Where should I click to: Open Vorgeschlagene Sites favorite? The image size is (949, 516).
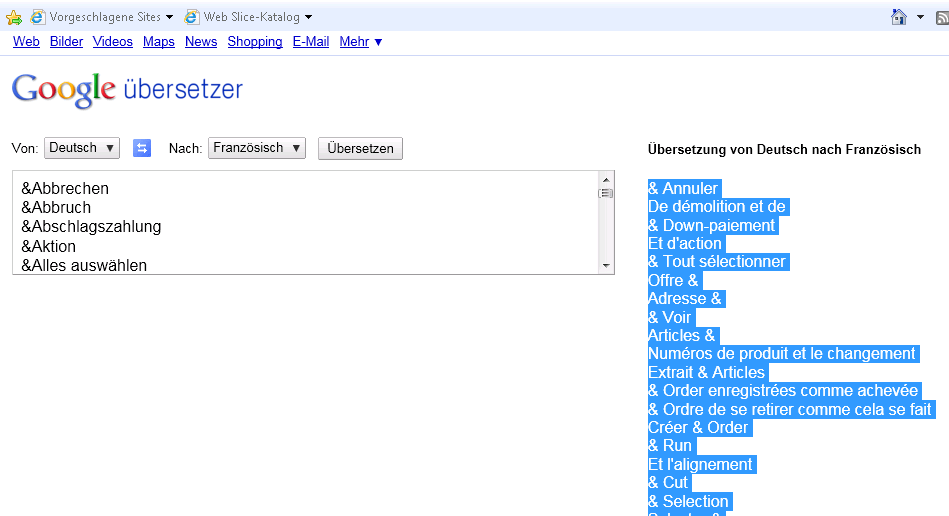96,18
